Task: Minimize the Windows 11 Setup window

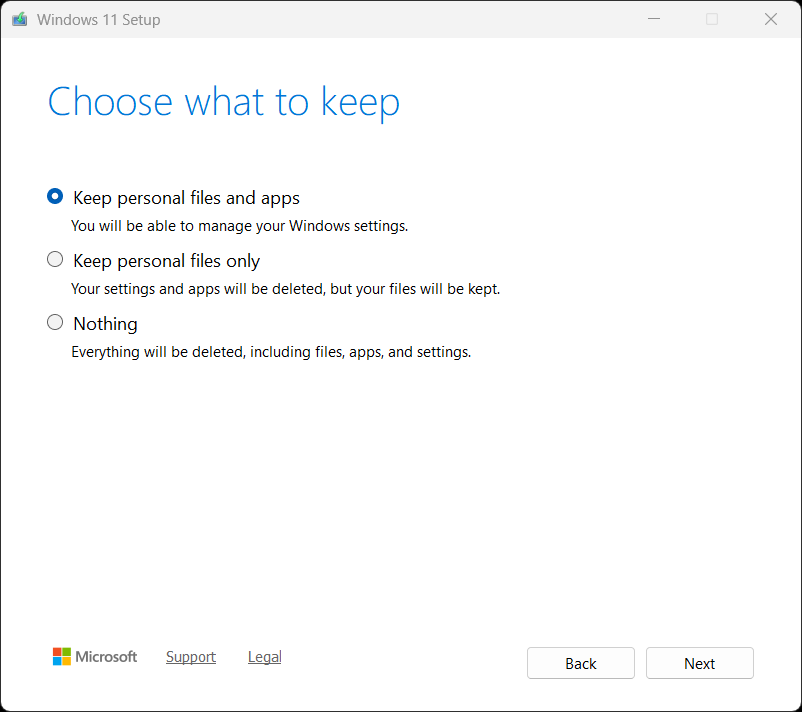Action: click(654, 19)
